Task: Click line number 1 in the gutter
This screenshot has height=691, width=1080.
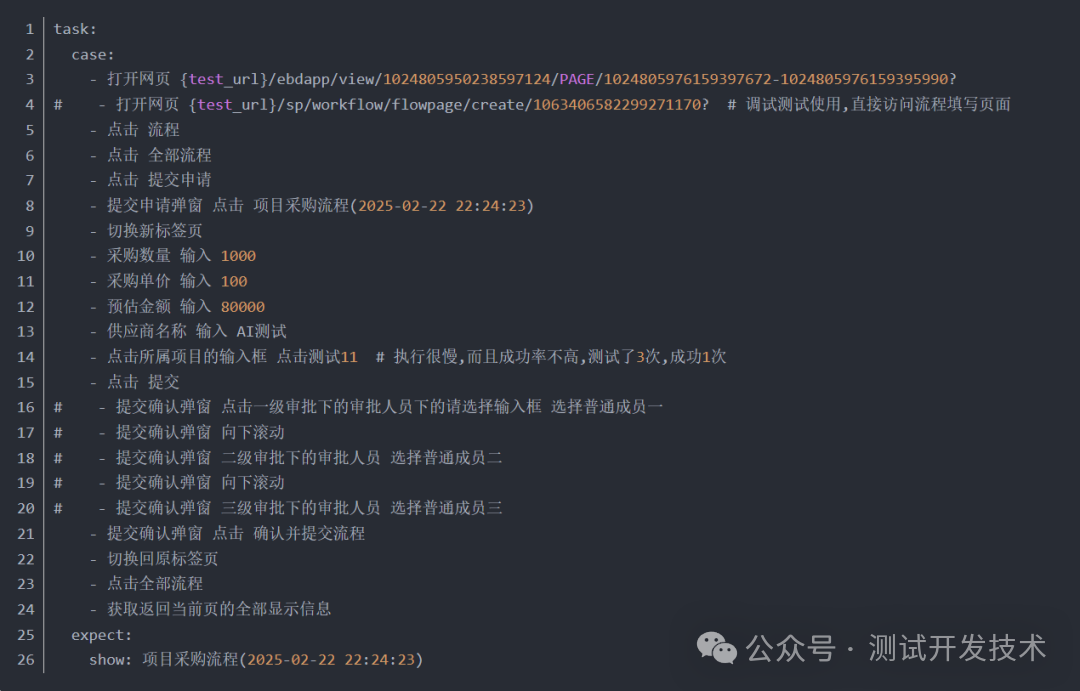Action: 30,29
